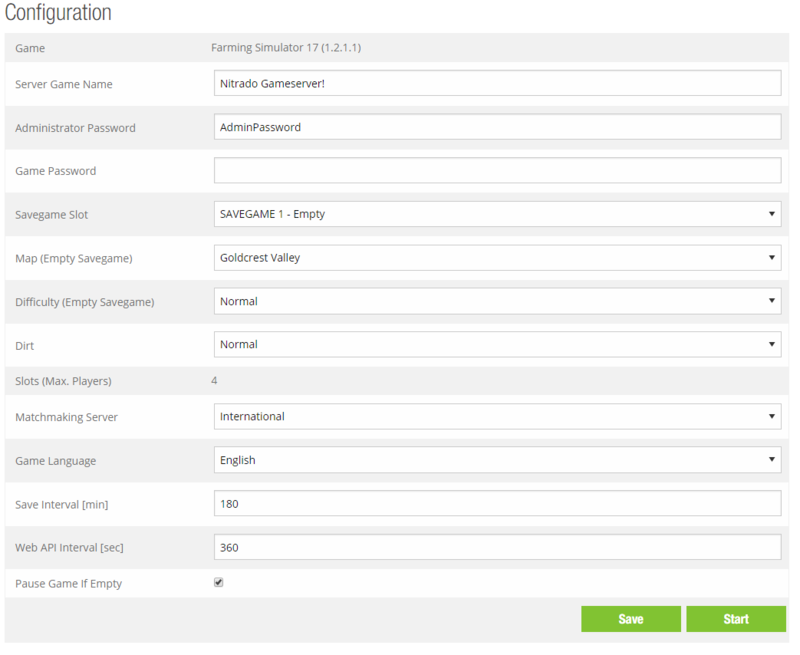Open the Game Language dropdown
800x655 pixels.
tap(497, 460)
